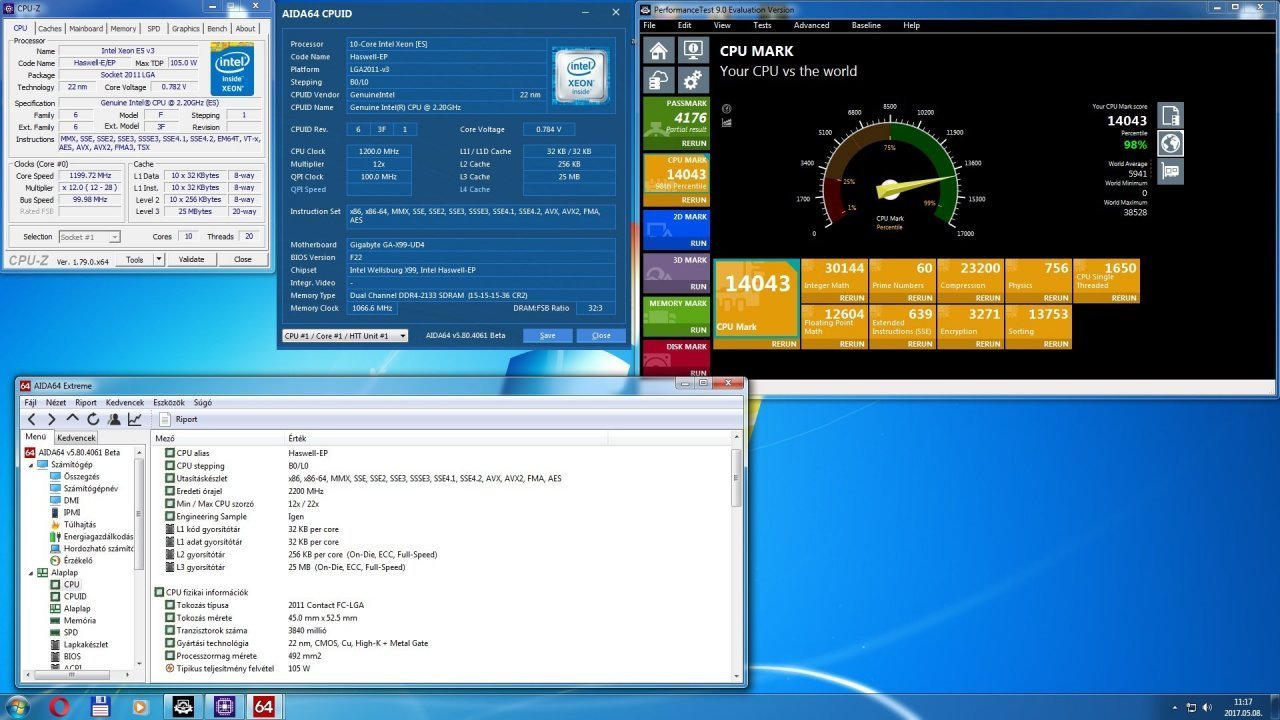1280x720 pixels.
Task: Click the hardware card icon below the globe
Action: 1170,171
